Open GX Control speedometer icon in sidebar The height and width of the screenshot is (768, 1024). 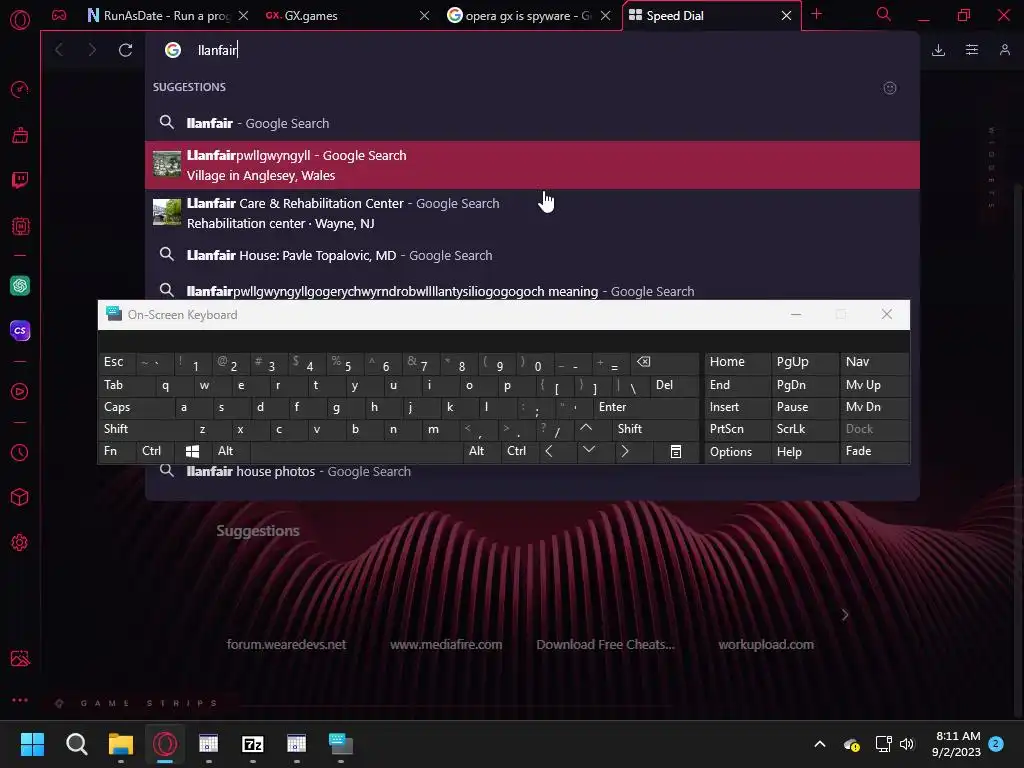pyautogui.click(x=20, y=89)
